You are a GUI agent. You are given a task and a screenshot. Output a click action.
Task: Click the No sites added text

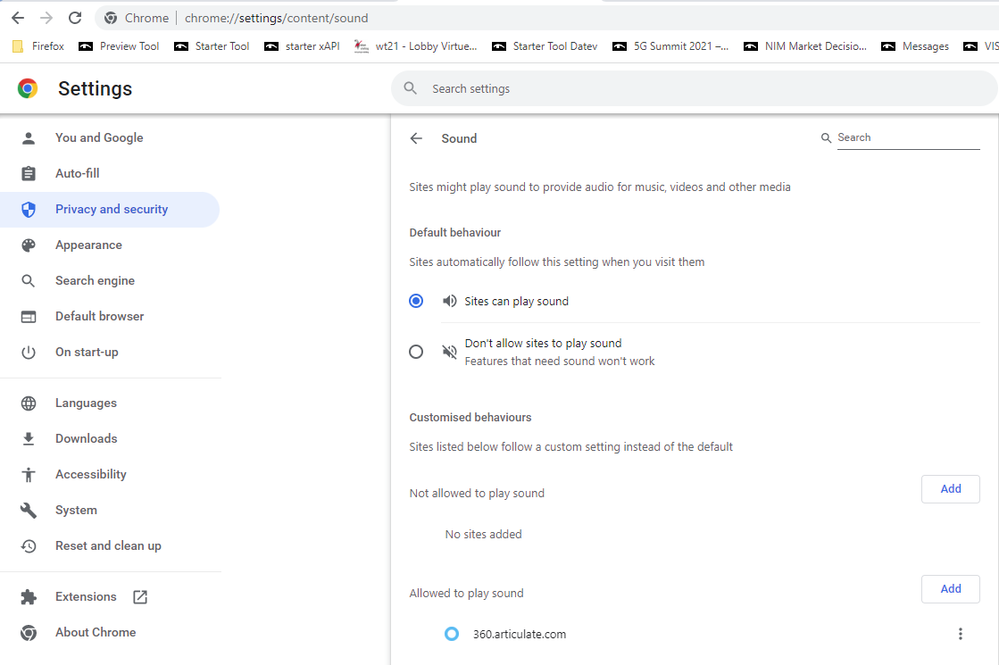pos(483,534)
